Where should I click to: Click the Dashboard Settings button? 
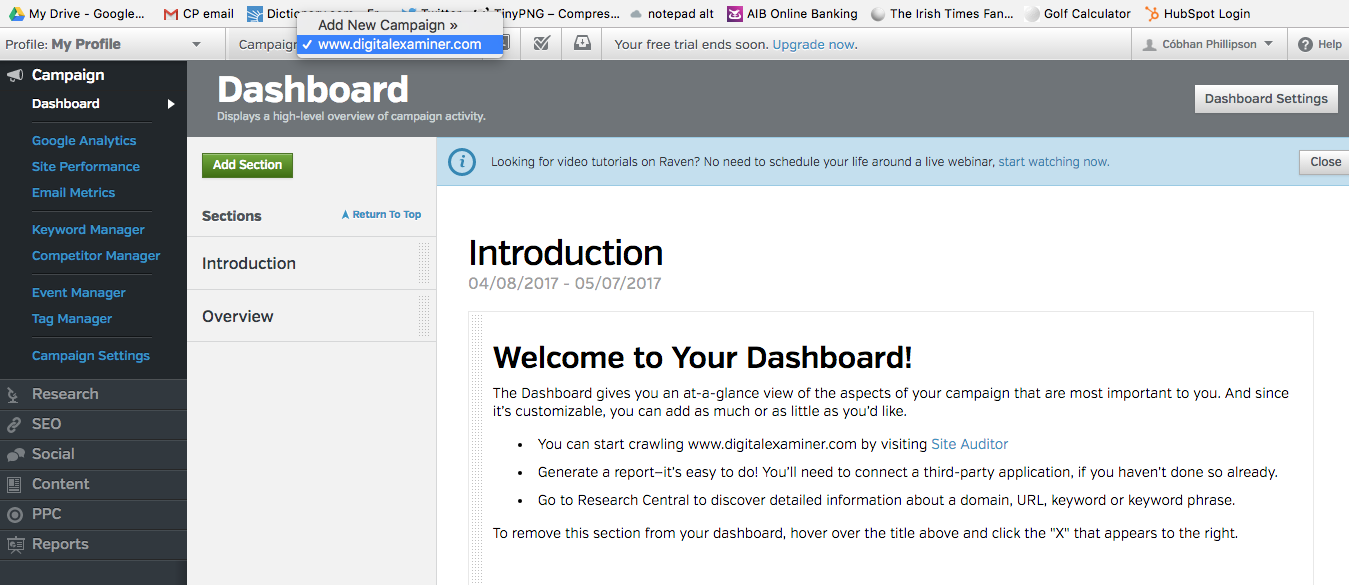(1266, 99)
